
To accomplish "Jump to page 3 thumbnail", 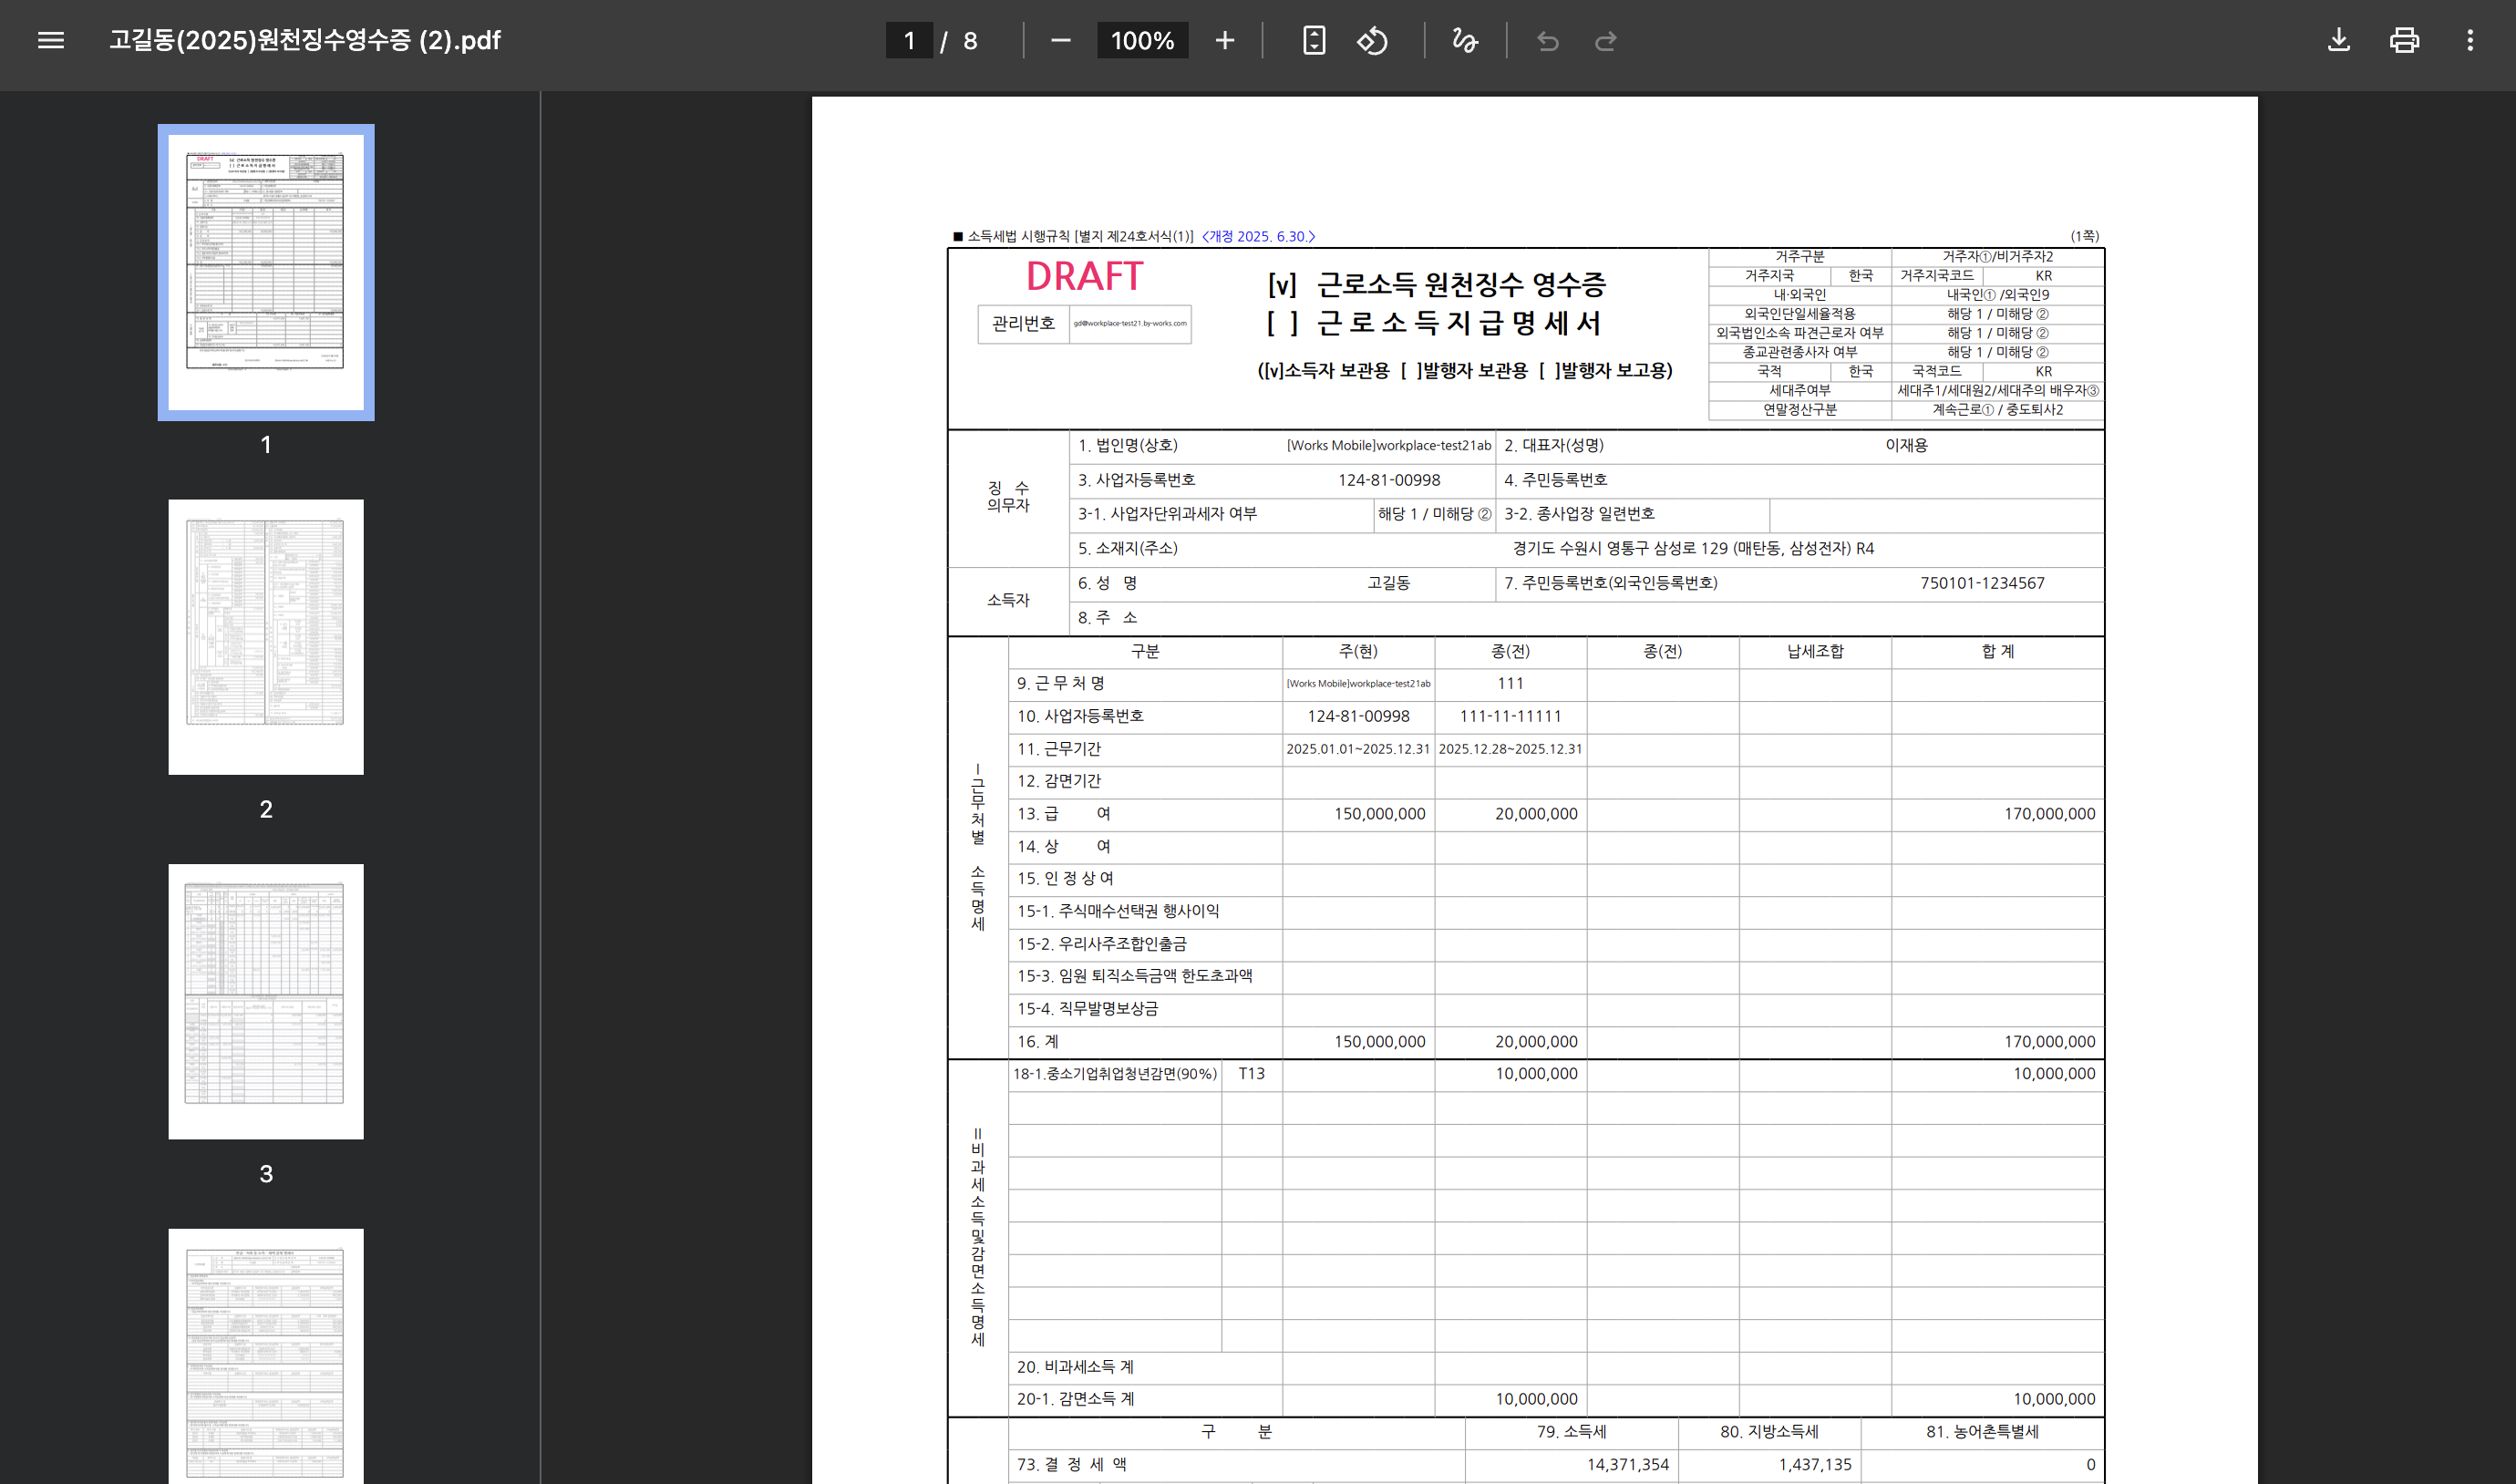I will (266, 1001).
